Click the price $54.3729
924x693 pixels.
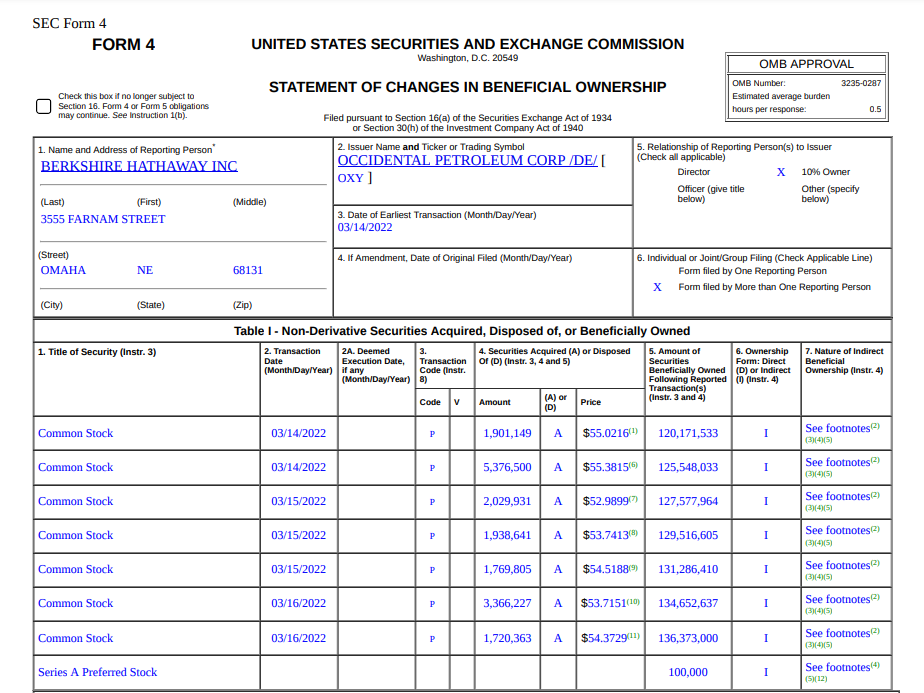[603, 638]
